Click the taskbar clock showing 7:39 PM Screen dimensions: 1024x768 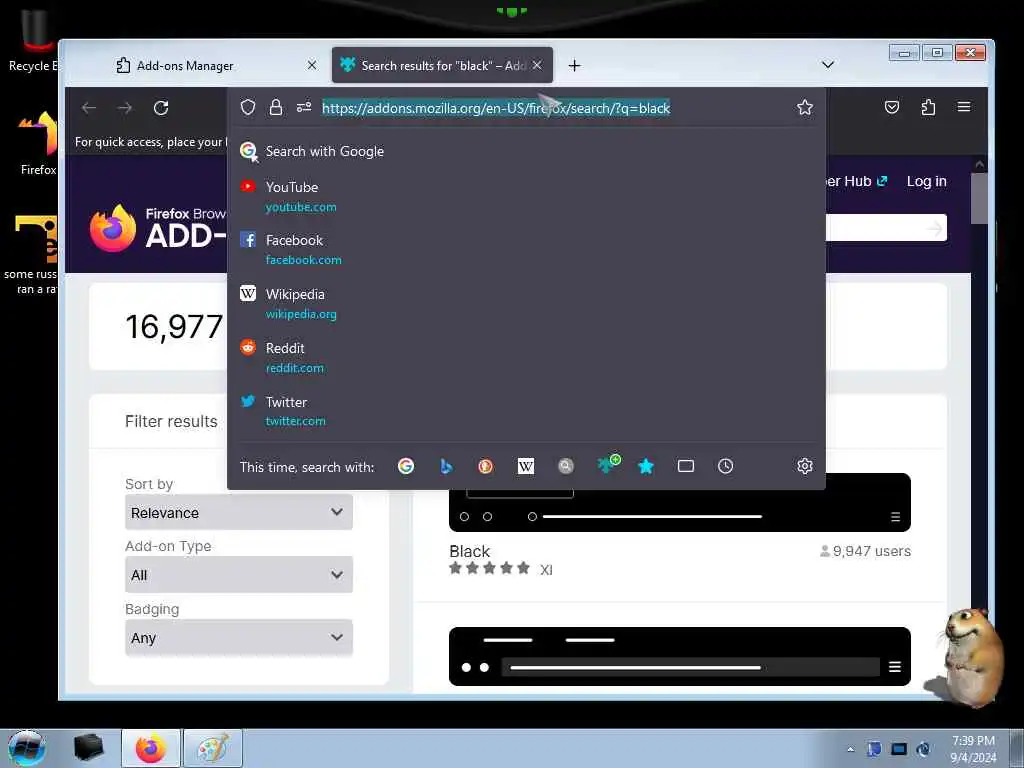(x=973, y=748)
